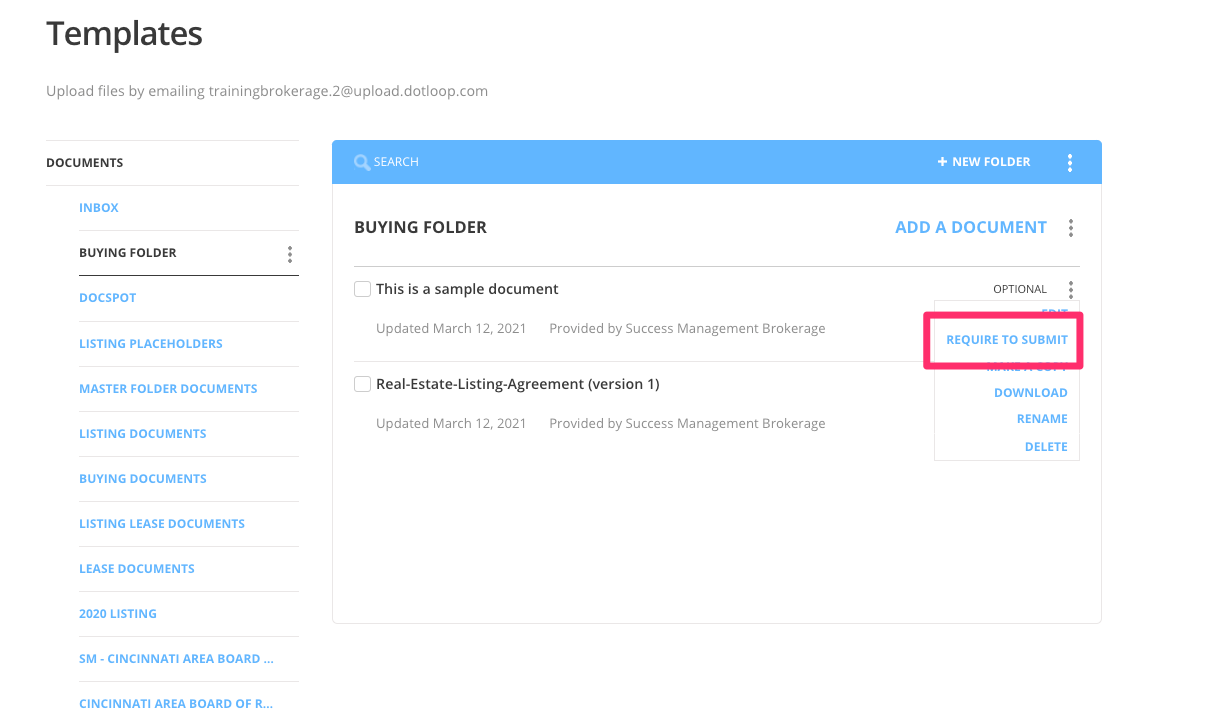Screen dimensions: 1206x726
Task: Click OPTIONAL status on the sample document
Action: [1019, 288]
